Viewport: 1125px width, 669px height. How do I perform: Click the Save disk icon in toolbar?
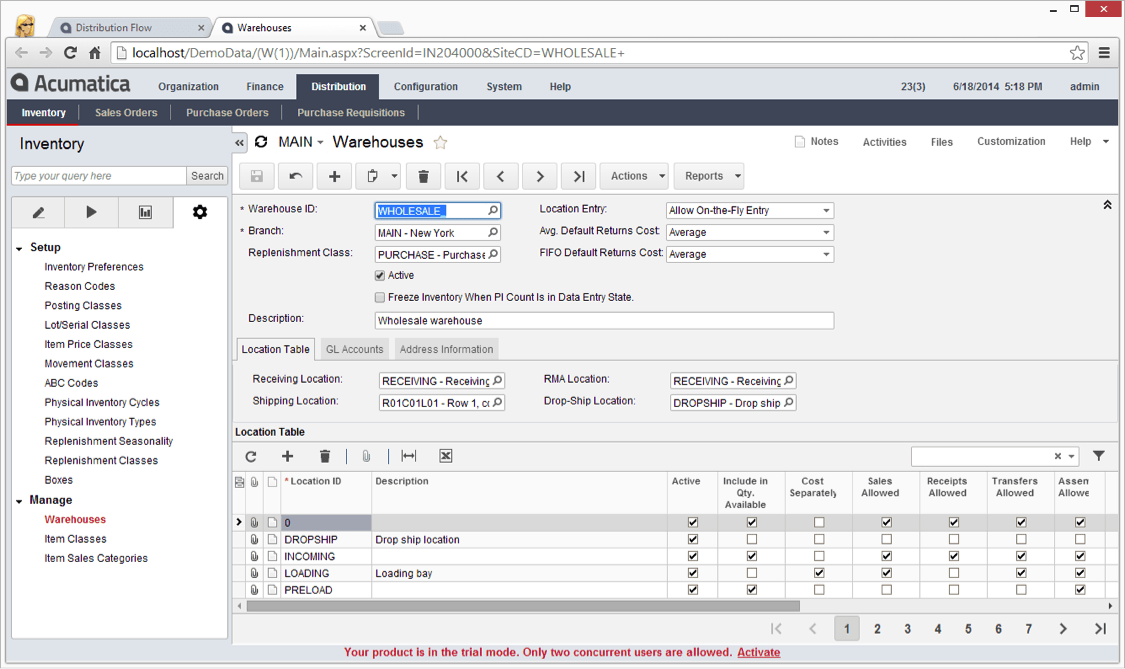[x=257, y=176]
